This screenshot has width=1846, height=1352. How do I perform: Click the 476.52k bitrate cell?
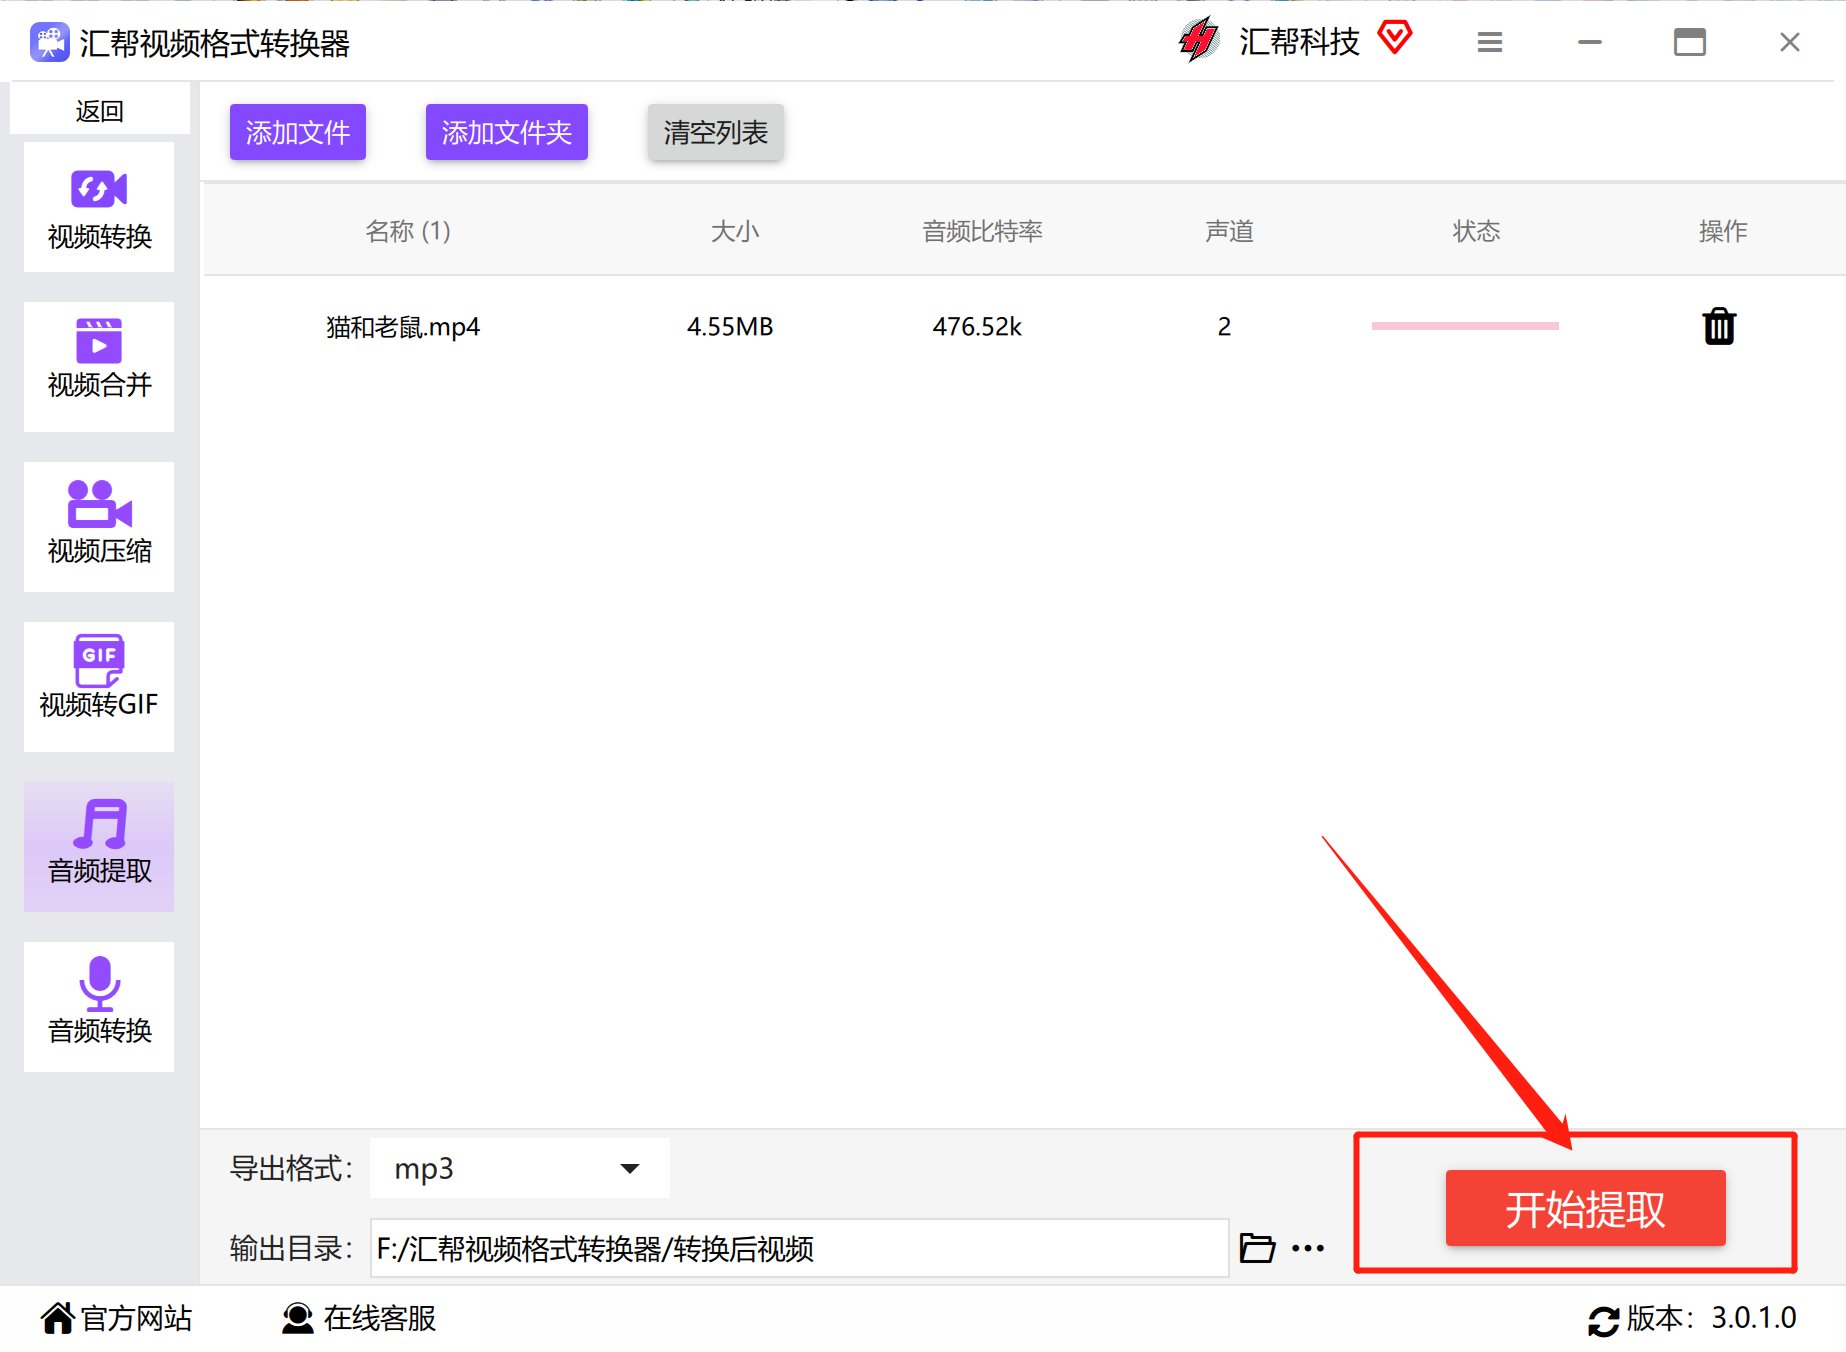[x=977, y=327]
